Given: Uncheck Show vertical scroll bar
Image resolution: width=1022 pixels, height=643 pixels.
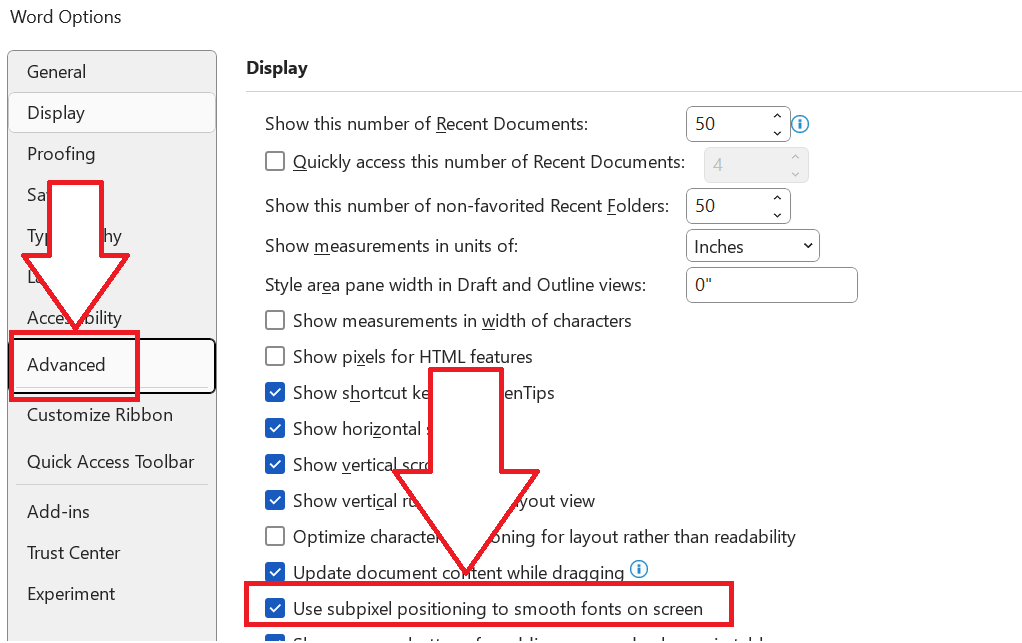Looking at the screenshot, I should (275, 464).
